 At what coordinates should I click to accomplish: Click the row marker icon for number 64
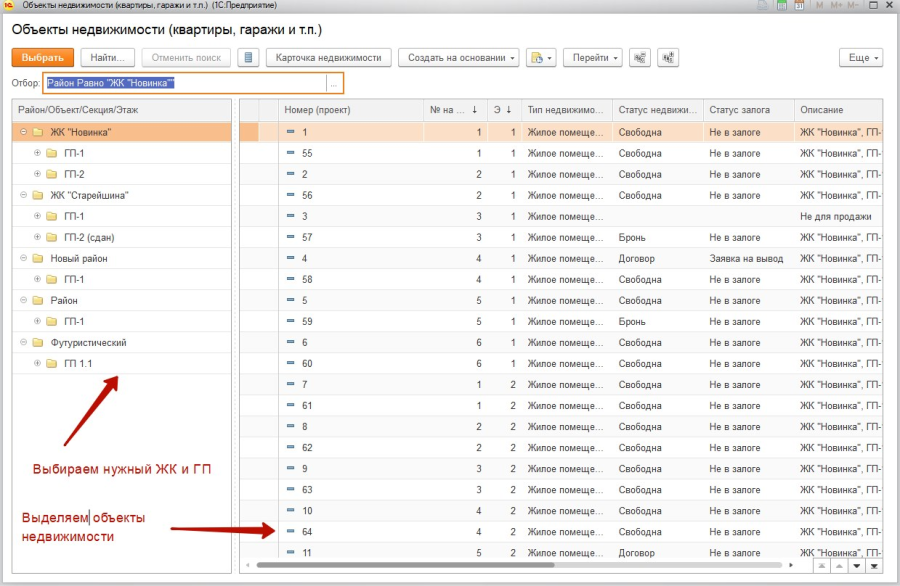coord(291,531)
